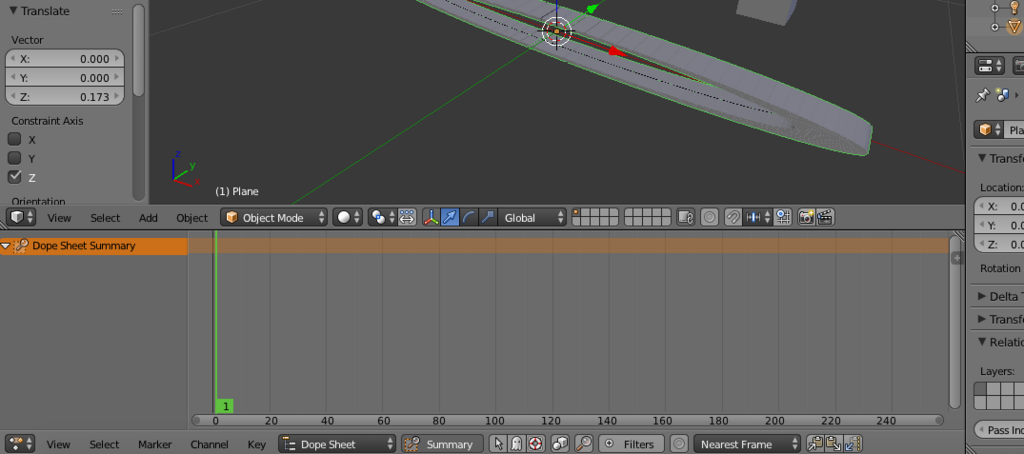Collapse the Dope Sheet Summary triangle
1024x454 pixels.
click(x=6, y=246)
